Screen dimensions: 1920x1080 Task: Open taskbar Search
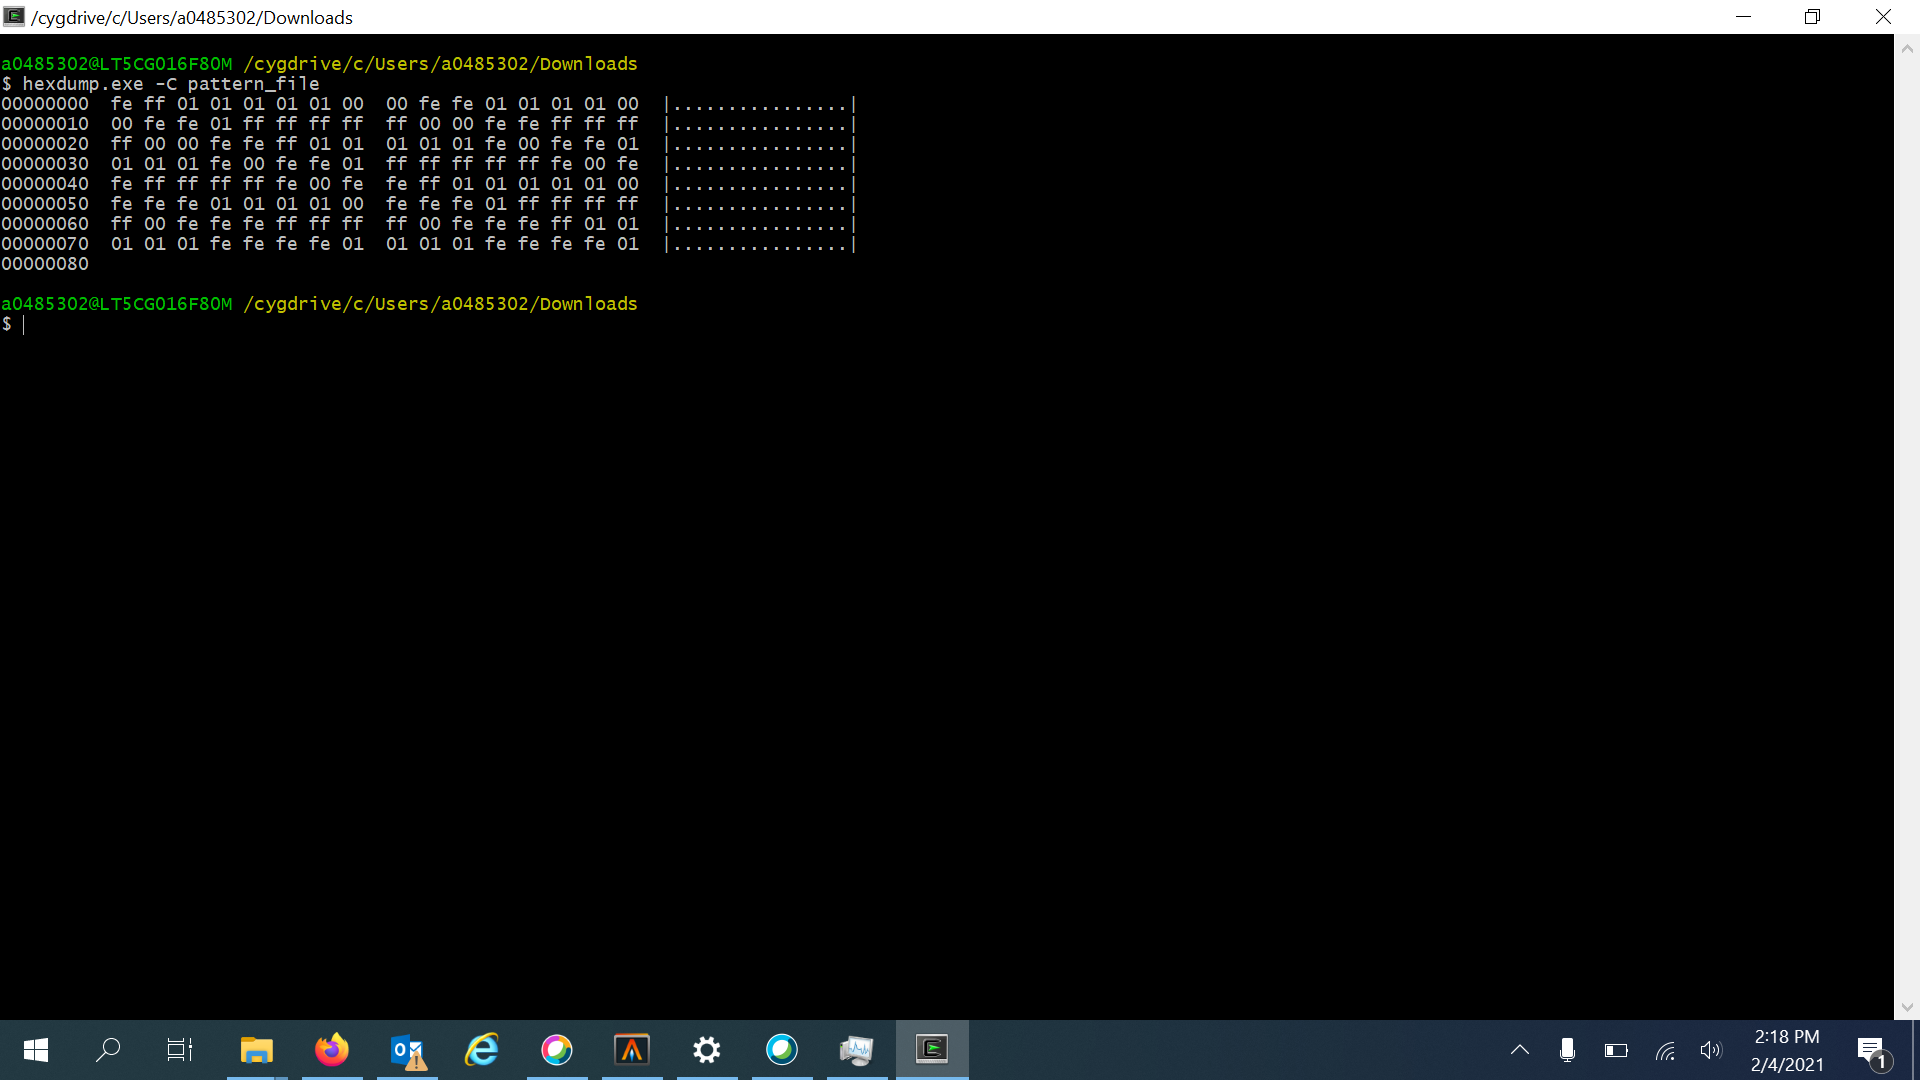pyautogui.click(x=108, y=1050)
